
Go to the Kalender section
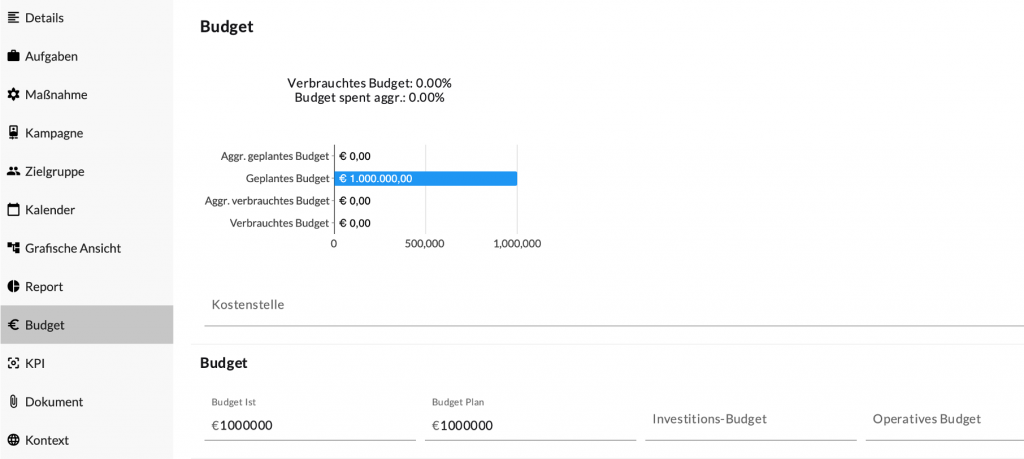click(x=50, y=210)
